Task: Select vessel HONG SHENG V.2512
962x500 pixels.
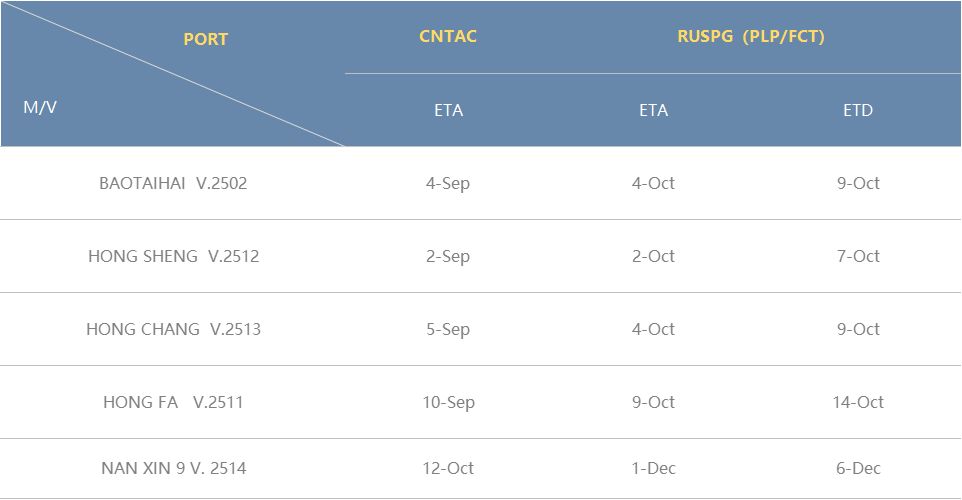Action: [174, 256]
